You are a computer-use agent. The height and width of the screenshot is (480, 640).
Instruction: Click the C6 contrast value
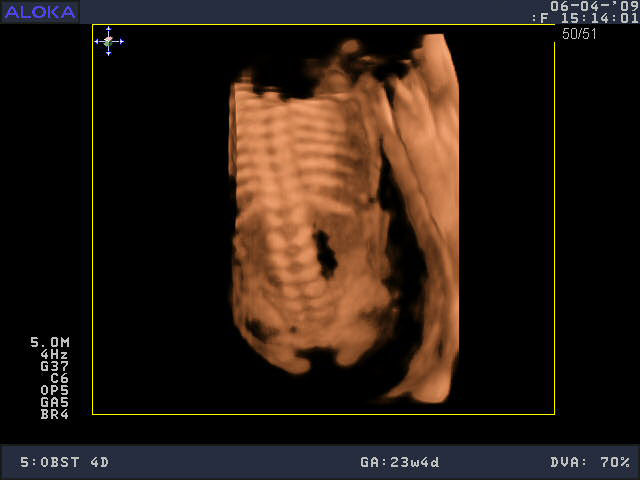(x=60, y=378)
